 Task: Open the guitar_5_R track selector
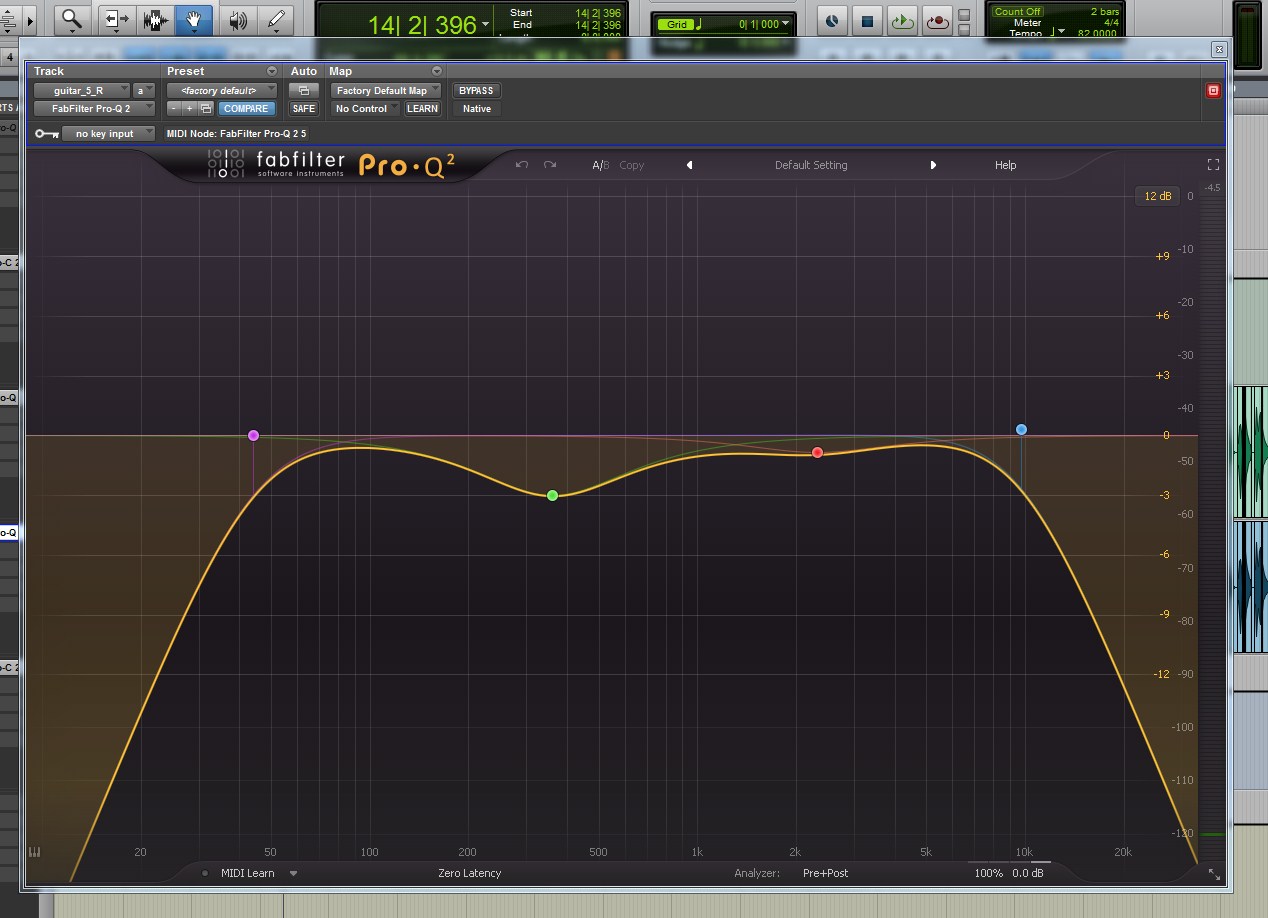coord(82,90)
